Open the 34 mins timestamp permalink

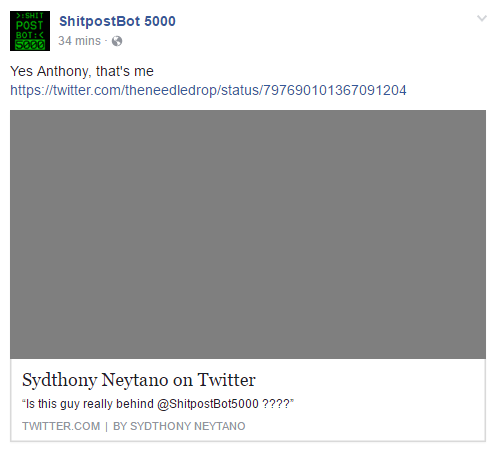tap(79, 41)
